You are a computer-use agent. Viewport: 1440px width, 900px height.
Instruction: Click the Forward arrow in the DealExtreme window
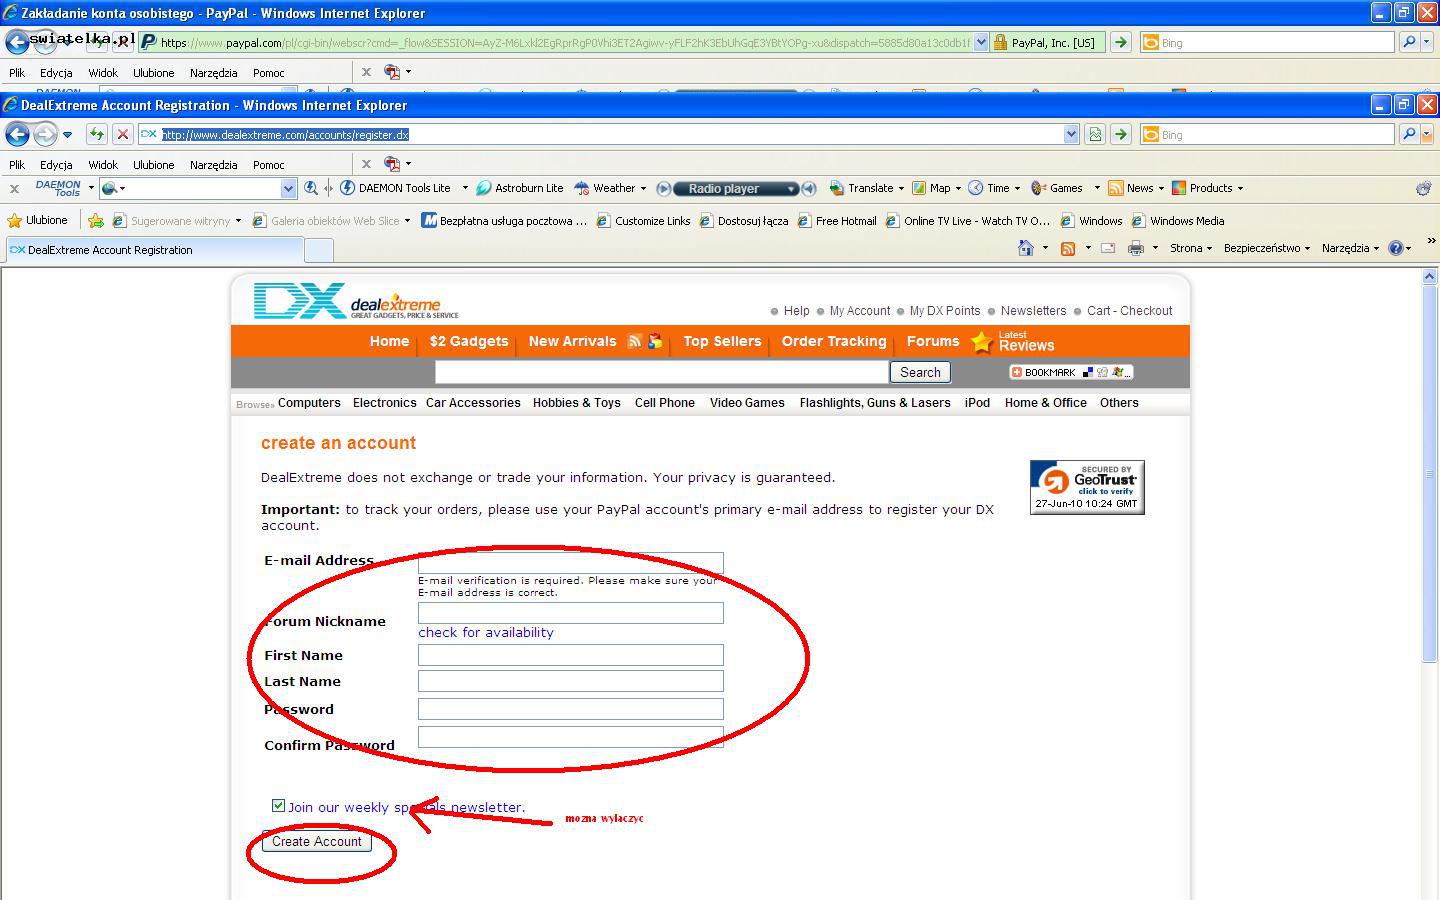(x=45, y=134)
